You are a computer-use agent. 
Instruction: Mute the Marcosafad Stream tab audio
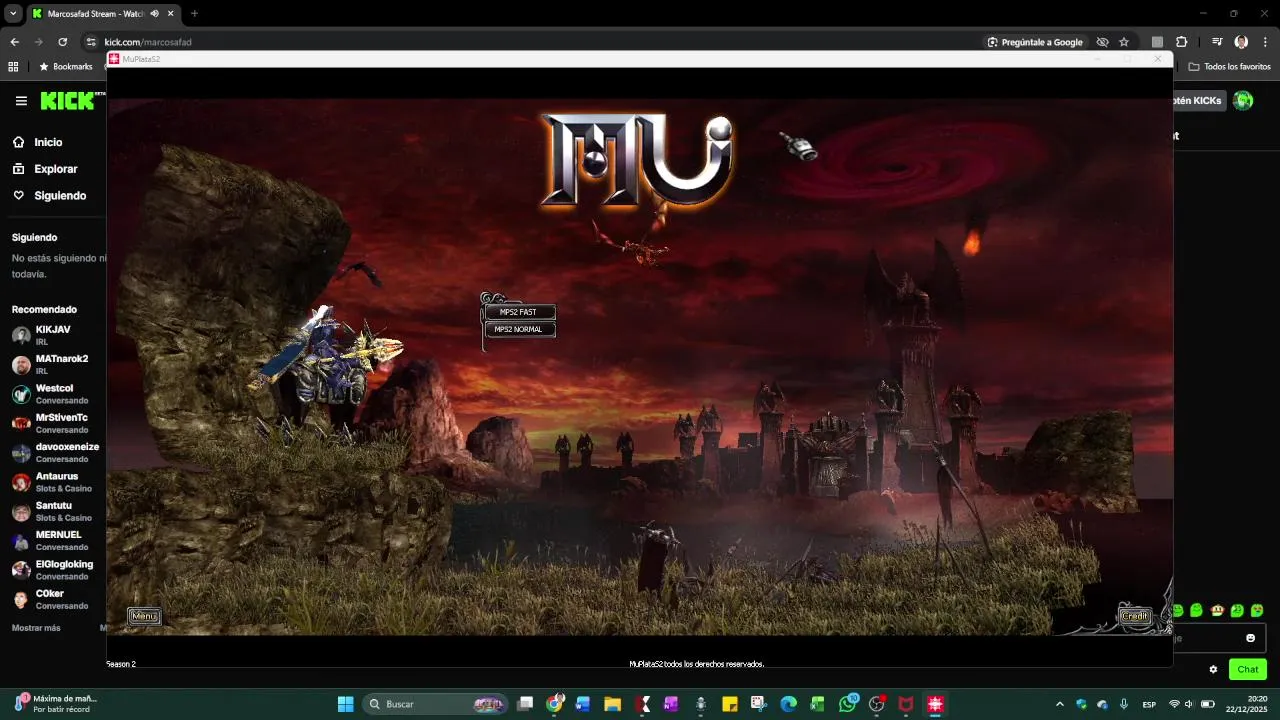(x=154, y=14)
